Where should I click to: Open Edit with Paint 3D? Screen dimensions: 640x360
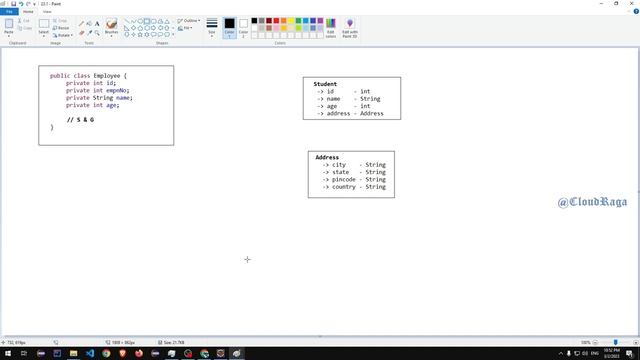tap(350, 28)
